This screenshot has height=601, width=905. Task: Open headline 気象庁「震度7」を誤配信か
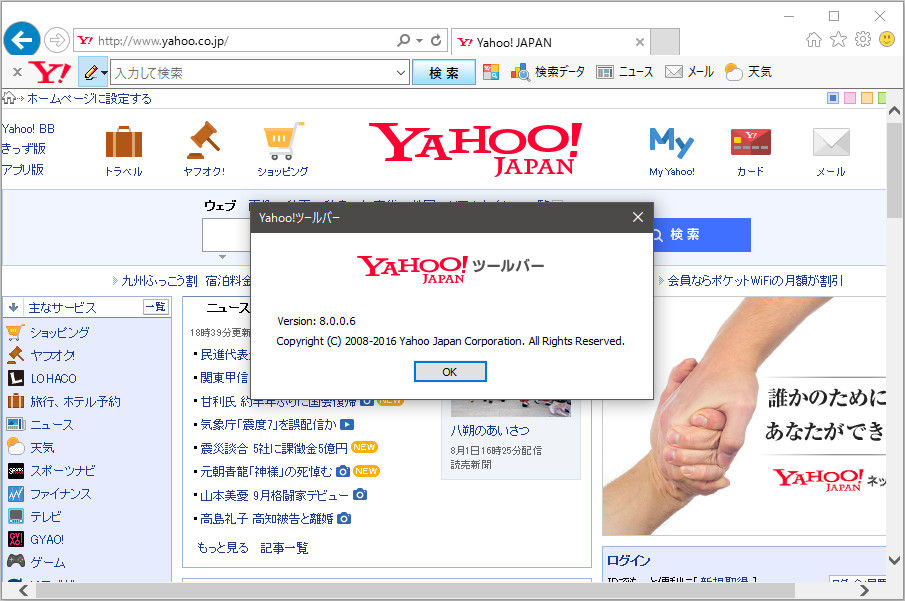coord(268,425)
